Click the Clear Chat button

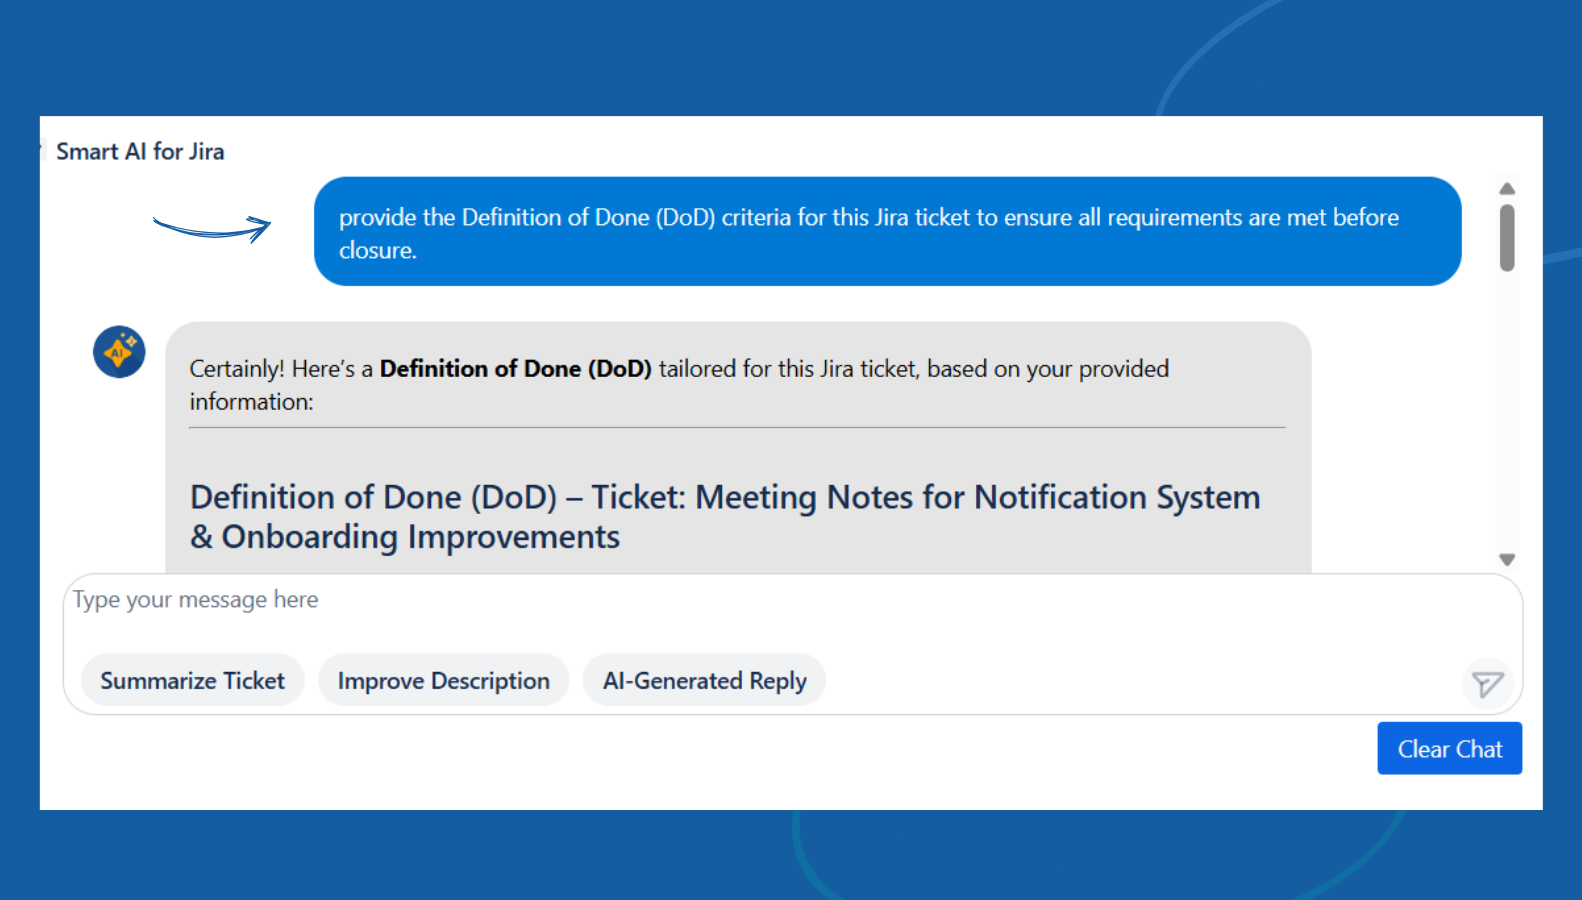pos(1449,748)
